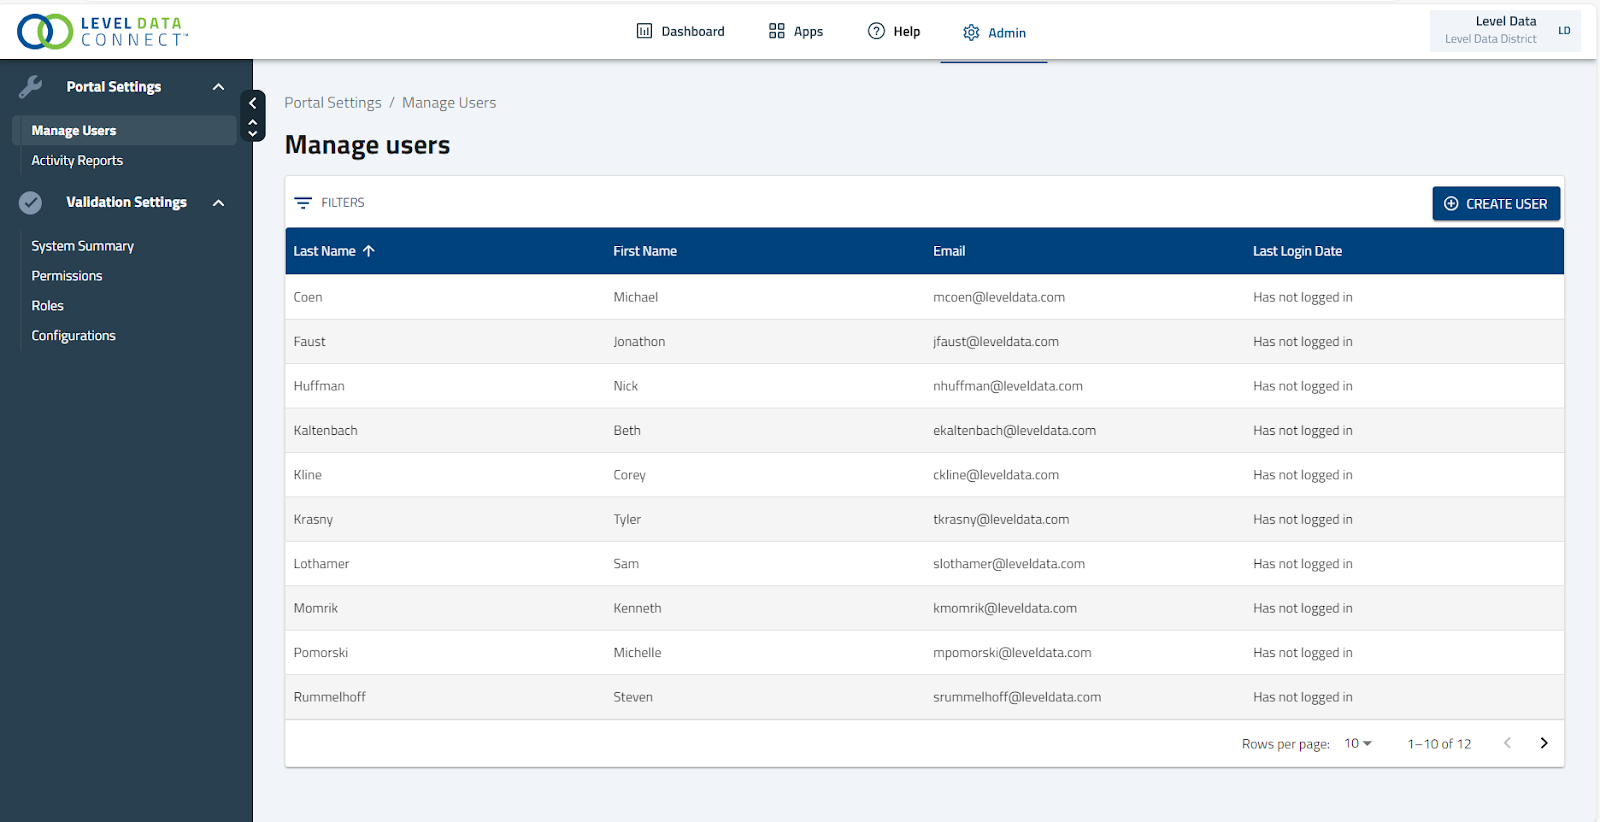1600x822 pixels.
Task: Click the Admin gear icon
Action: 971,33
